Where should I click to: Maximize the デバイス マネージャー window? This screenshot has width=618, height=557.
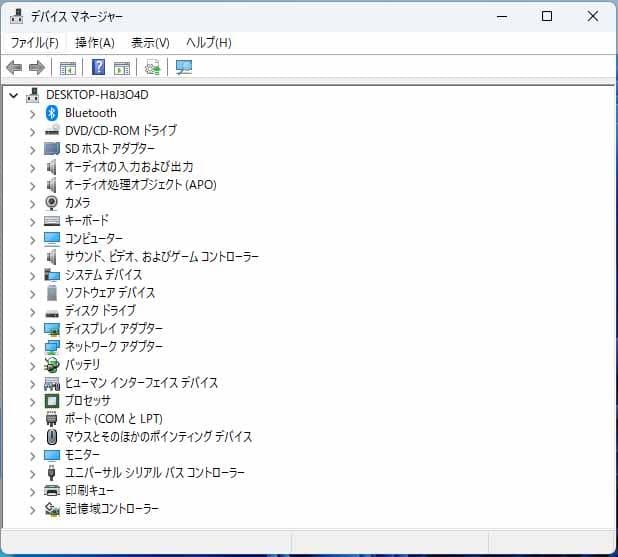(x=547, y=17)
